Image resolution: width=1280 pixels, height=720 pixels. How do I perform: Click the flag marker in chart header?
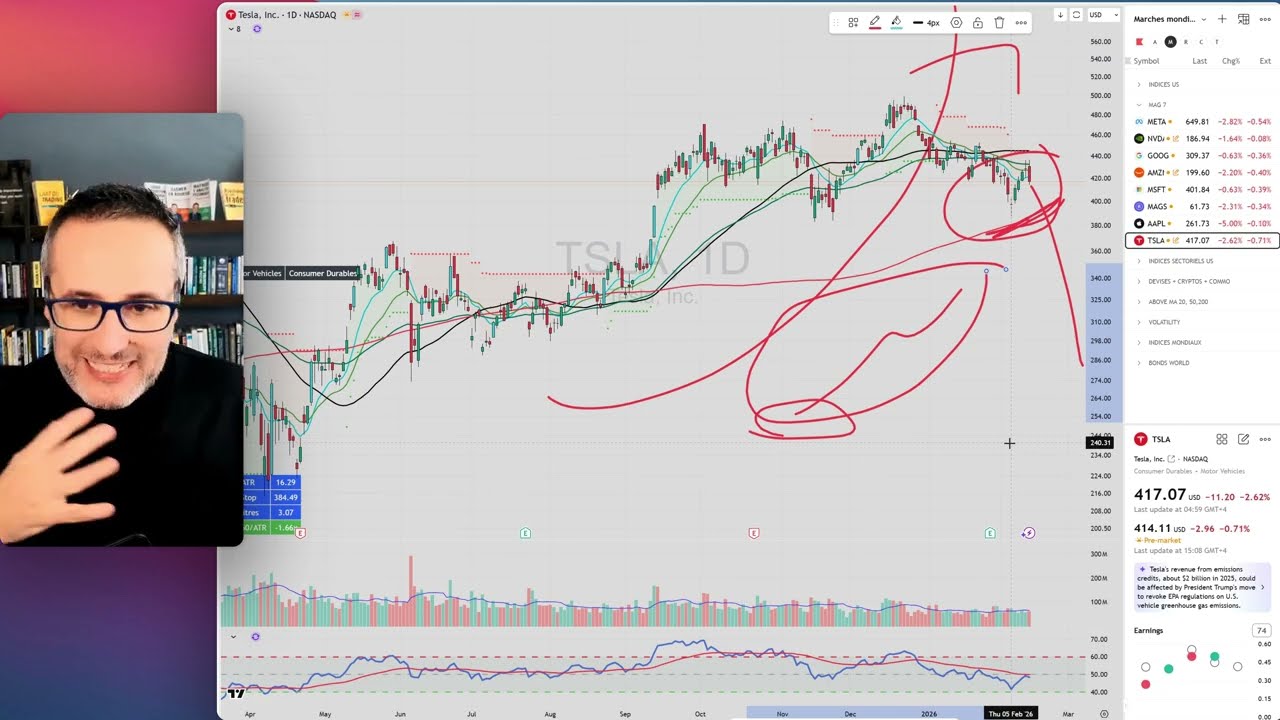pyautogui.click(x=348, y=15)
